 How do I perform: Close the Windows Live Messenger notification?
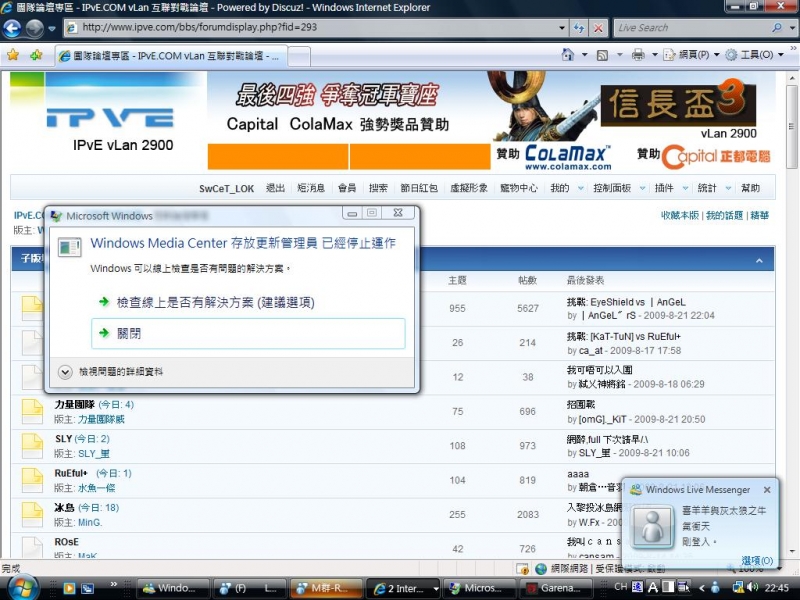pyautogui.click(x=767, y=490)
